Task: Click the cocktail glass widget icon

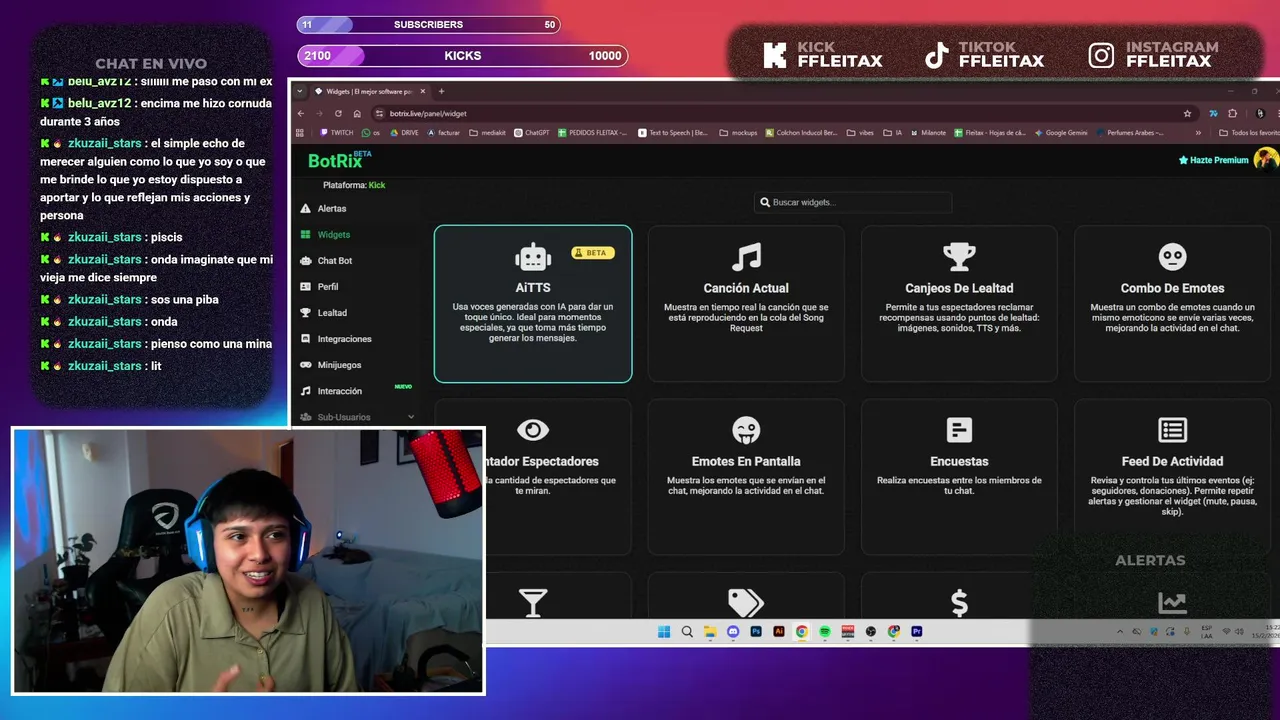Action: 533,602
